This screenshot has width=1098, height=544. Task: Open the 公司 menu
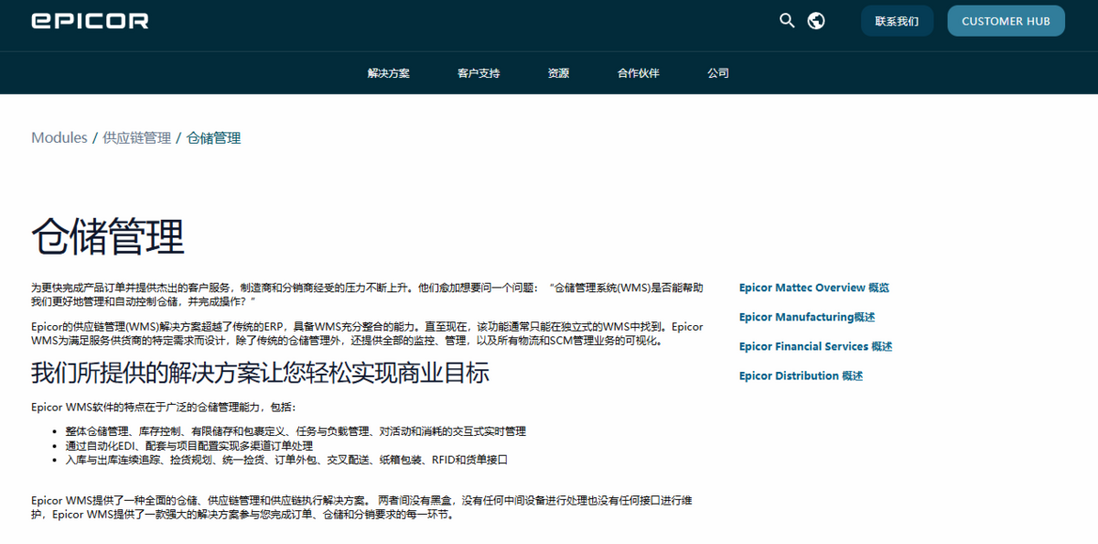tap(718, 73)
